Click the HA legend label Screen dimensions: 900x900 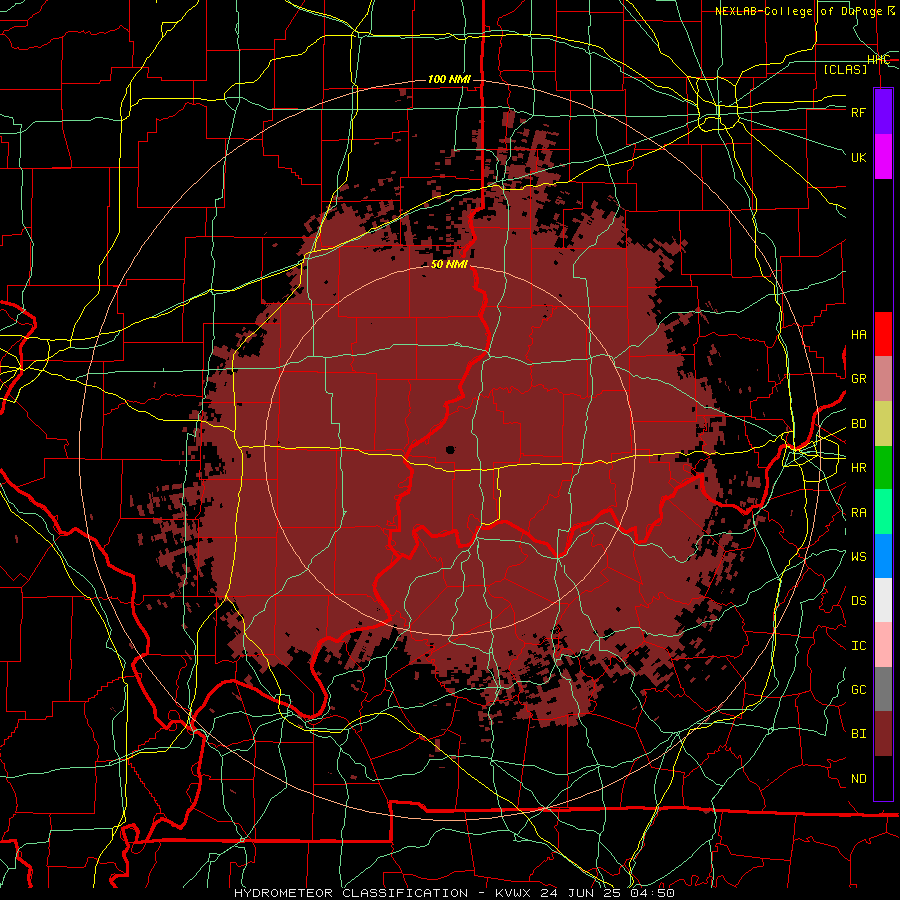[x=858, y=334]
